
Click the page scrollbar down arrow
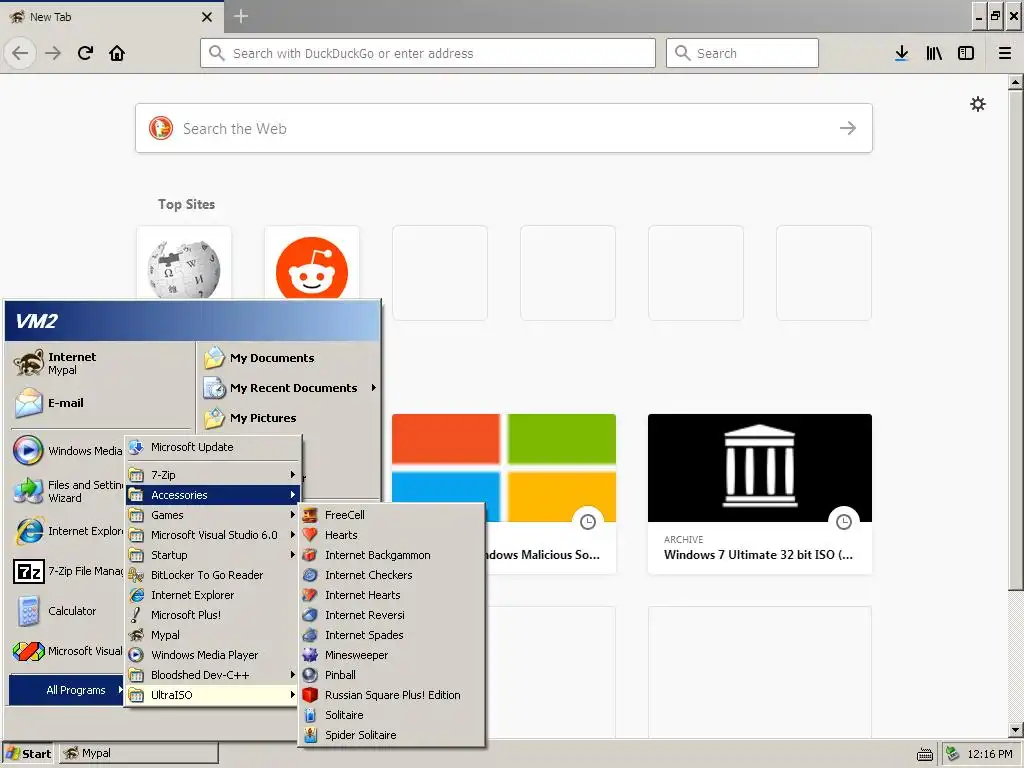(1016, 729)
